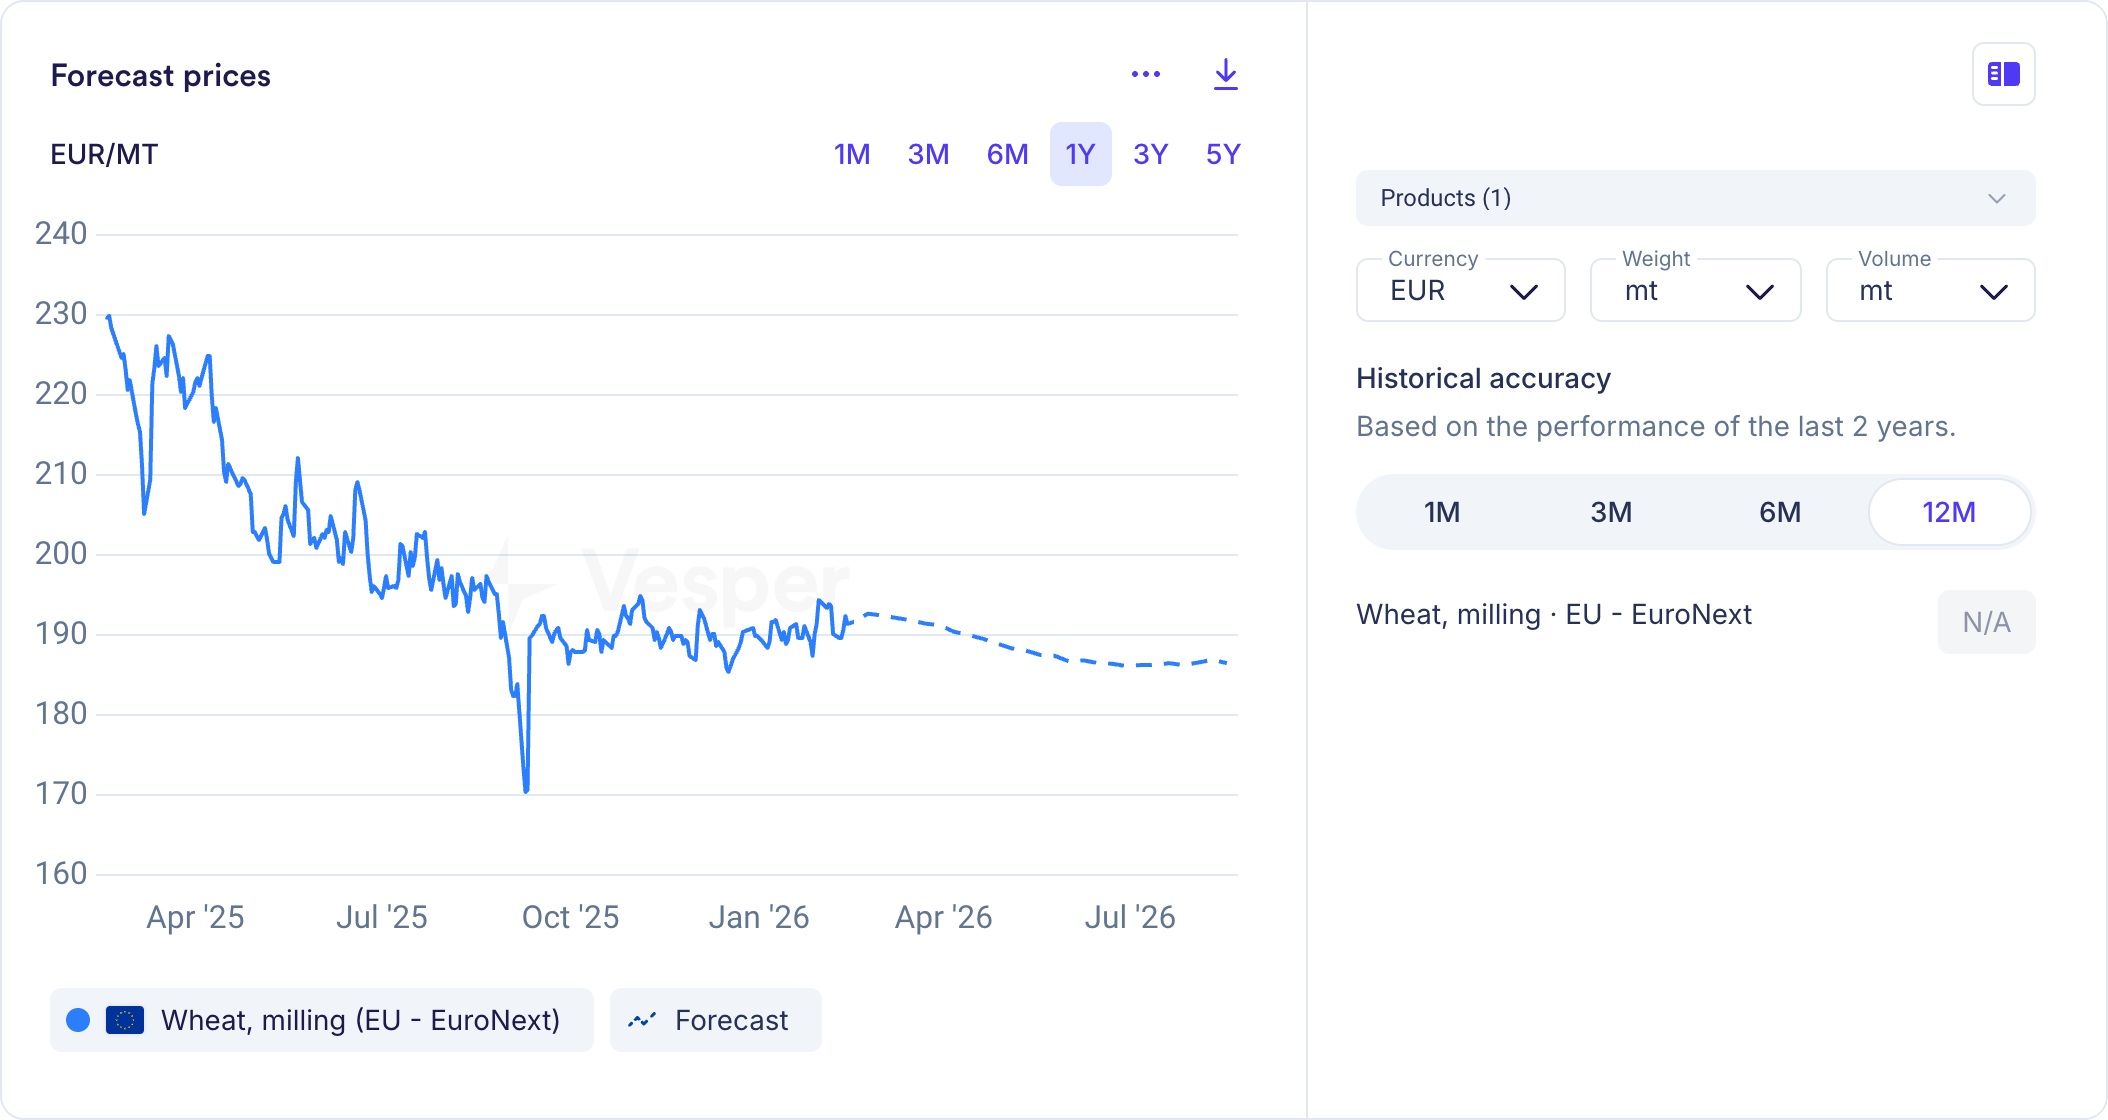Click the Forecast dashed-line legend icon
Viewport: 2108px width, 1120px height.
(x=642, y=1020)
